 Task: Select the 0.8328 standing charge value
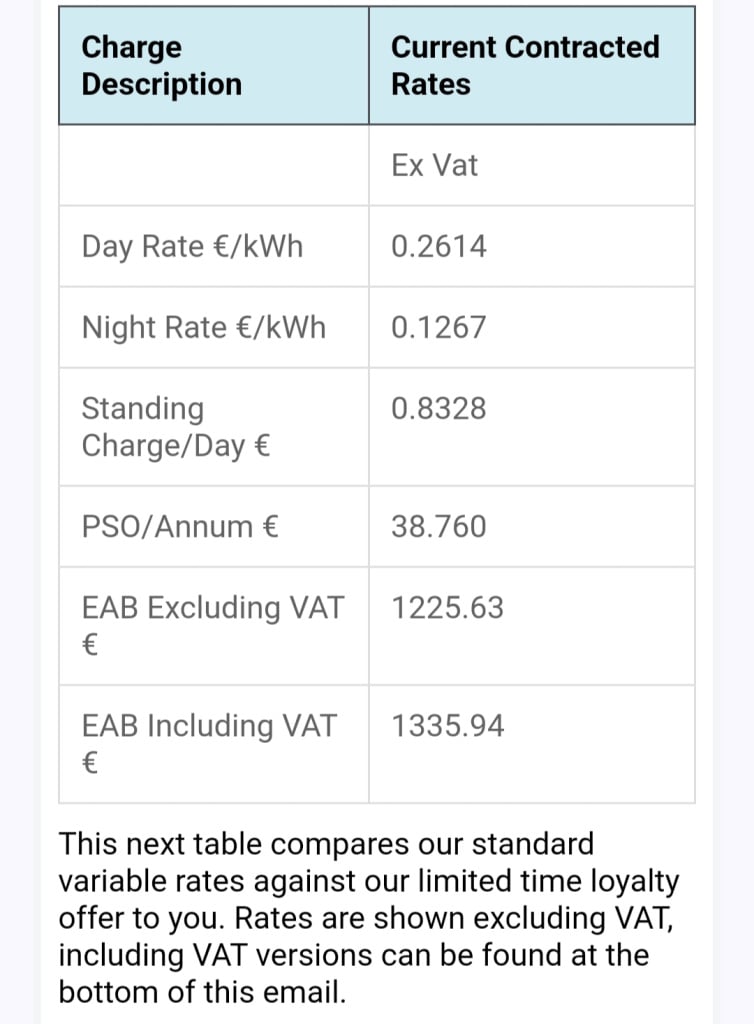(x=439, y=409)
